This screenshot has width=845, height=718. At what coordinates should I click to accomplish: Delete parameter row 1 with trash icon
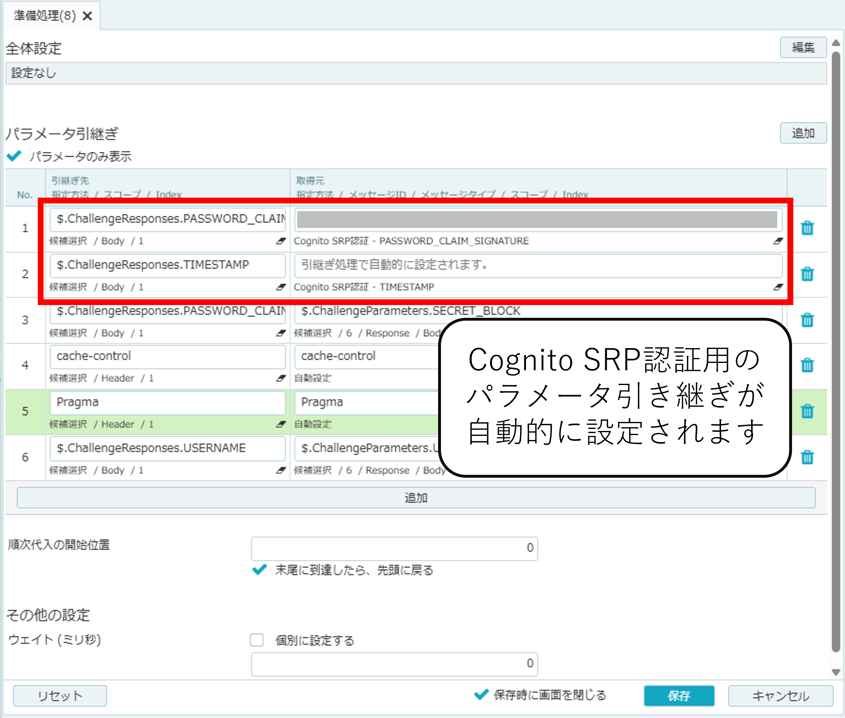(807, 228)
